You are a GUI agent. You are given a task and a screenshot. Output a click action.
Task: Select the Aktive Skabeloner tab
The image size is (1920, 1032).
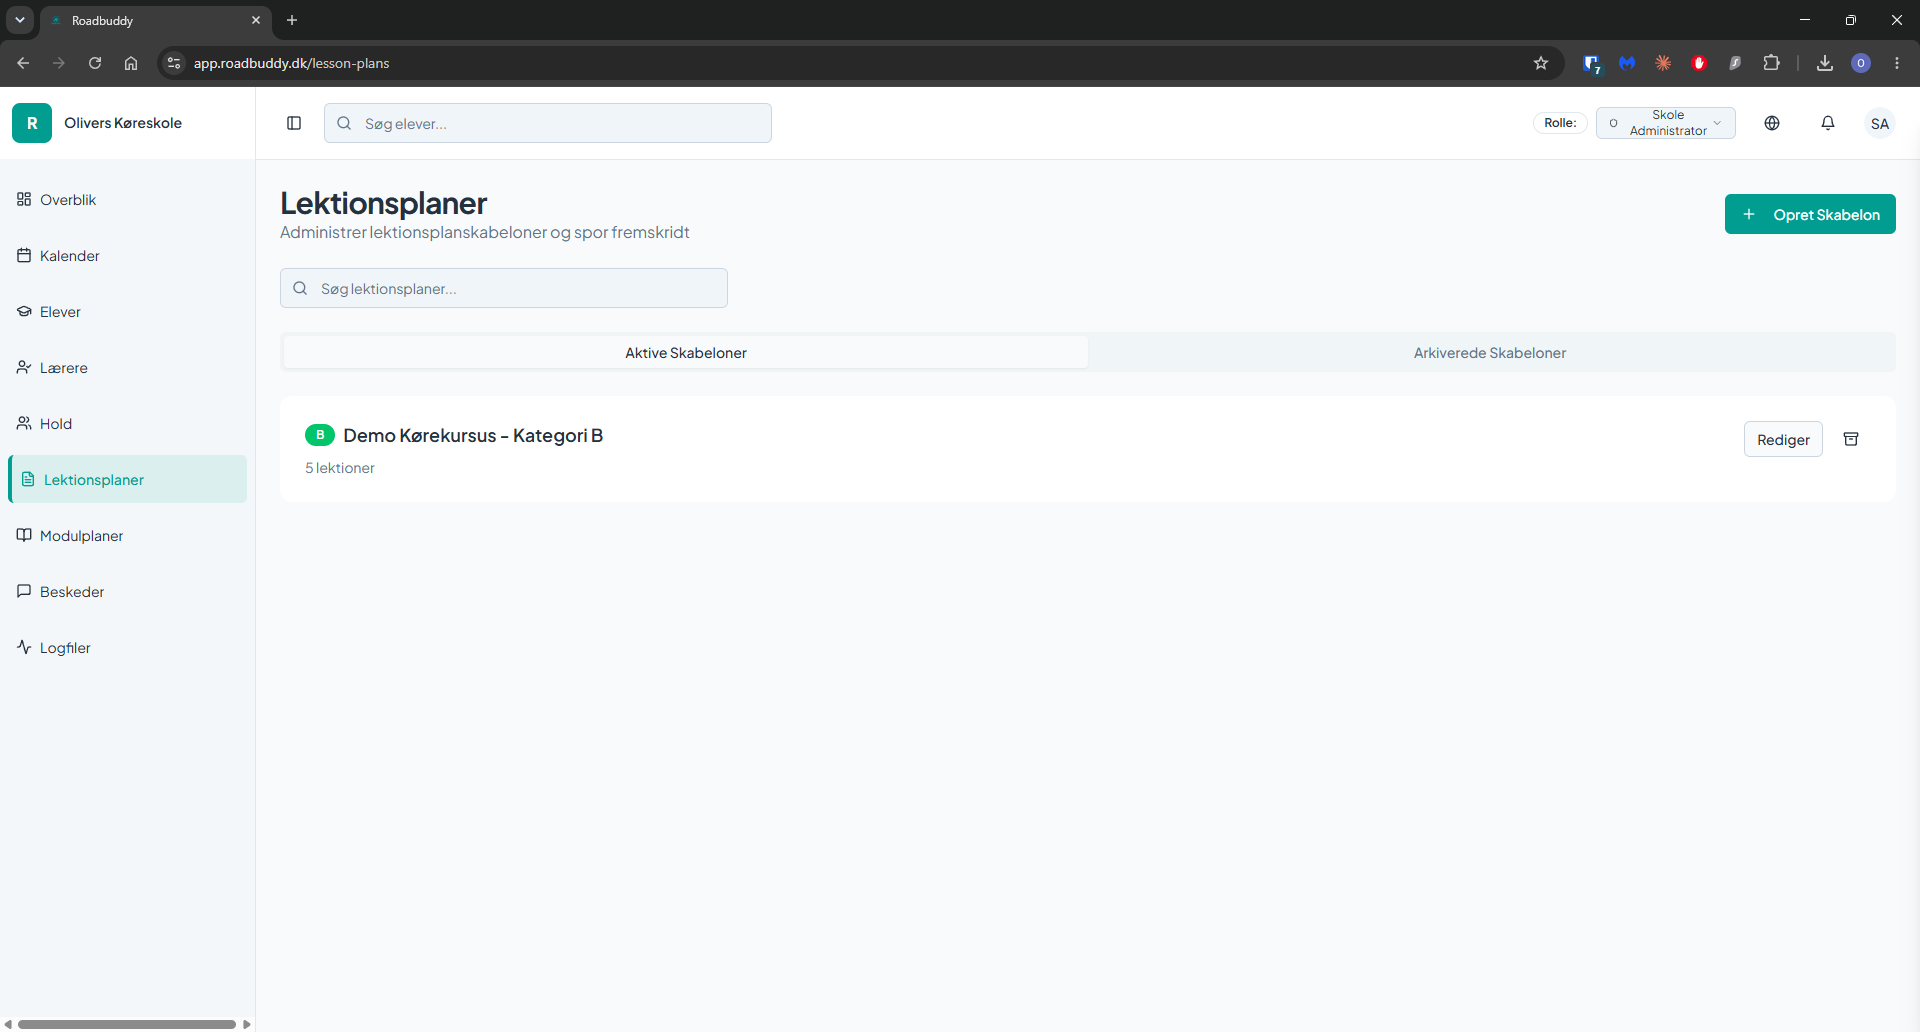pos(686,353)
